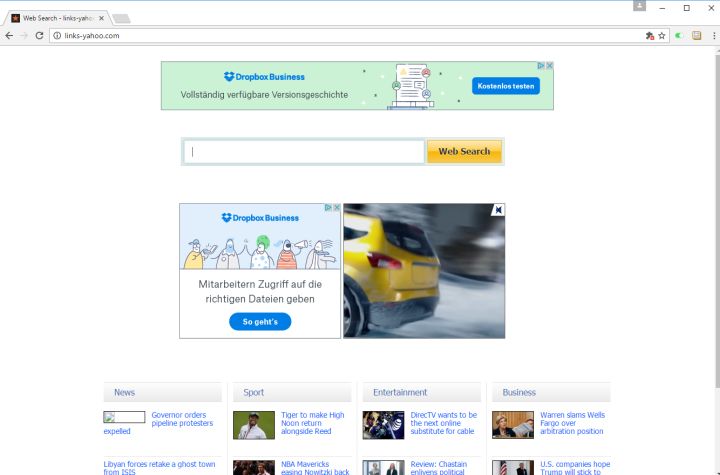Click the Warren article thumbnail
Viewport: 720px width, 475px height.
(513, 425)
